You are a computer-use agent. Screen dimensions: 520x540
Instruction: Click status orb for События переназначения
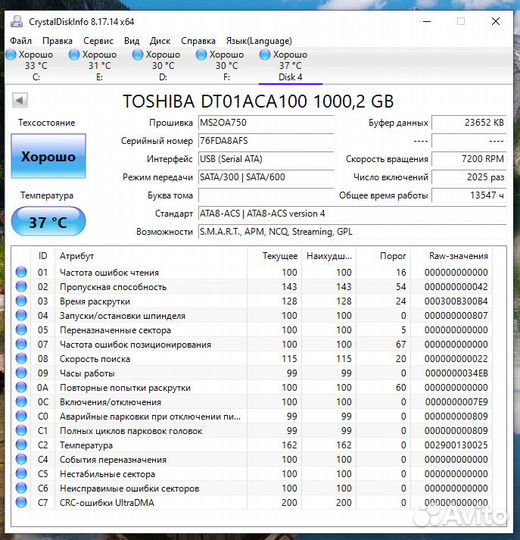21,459
